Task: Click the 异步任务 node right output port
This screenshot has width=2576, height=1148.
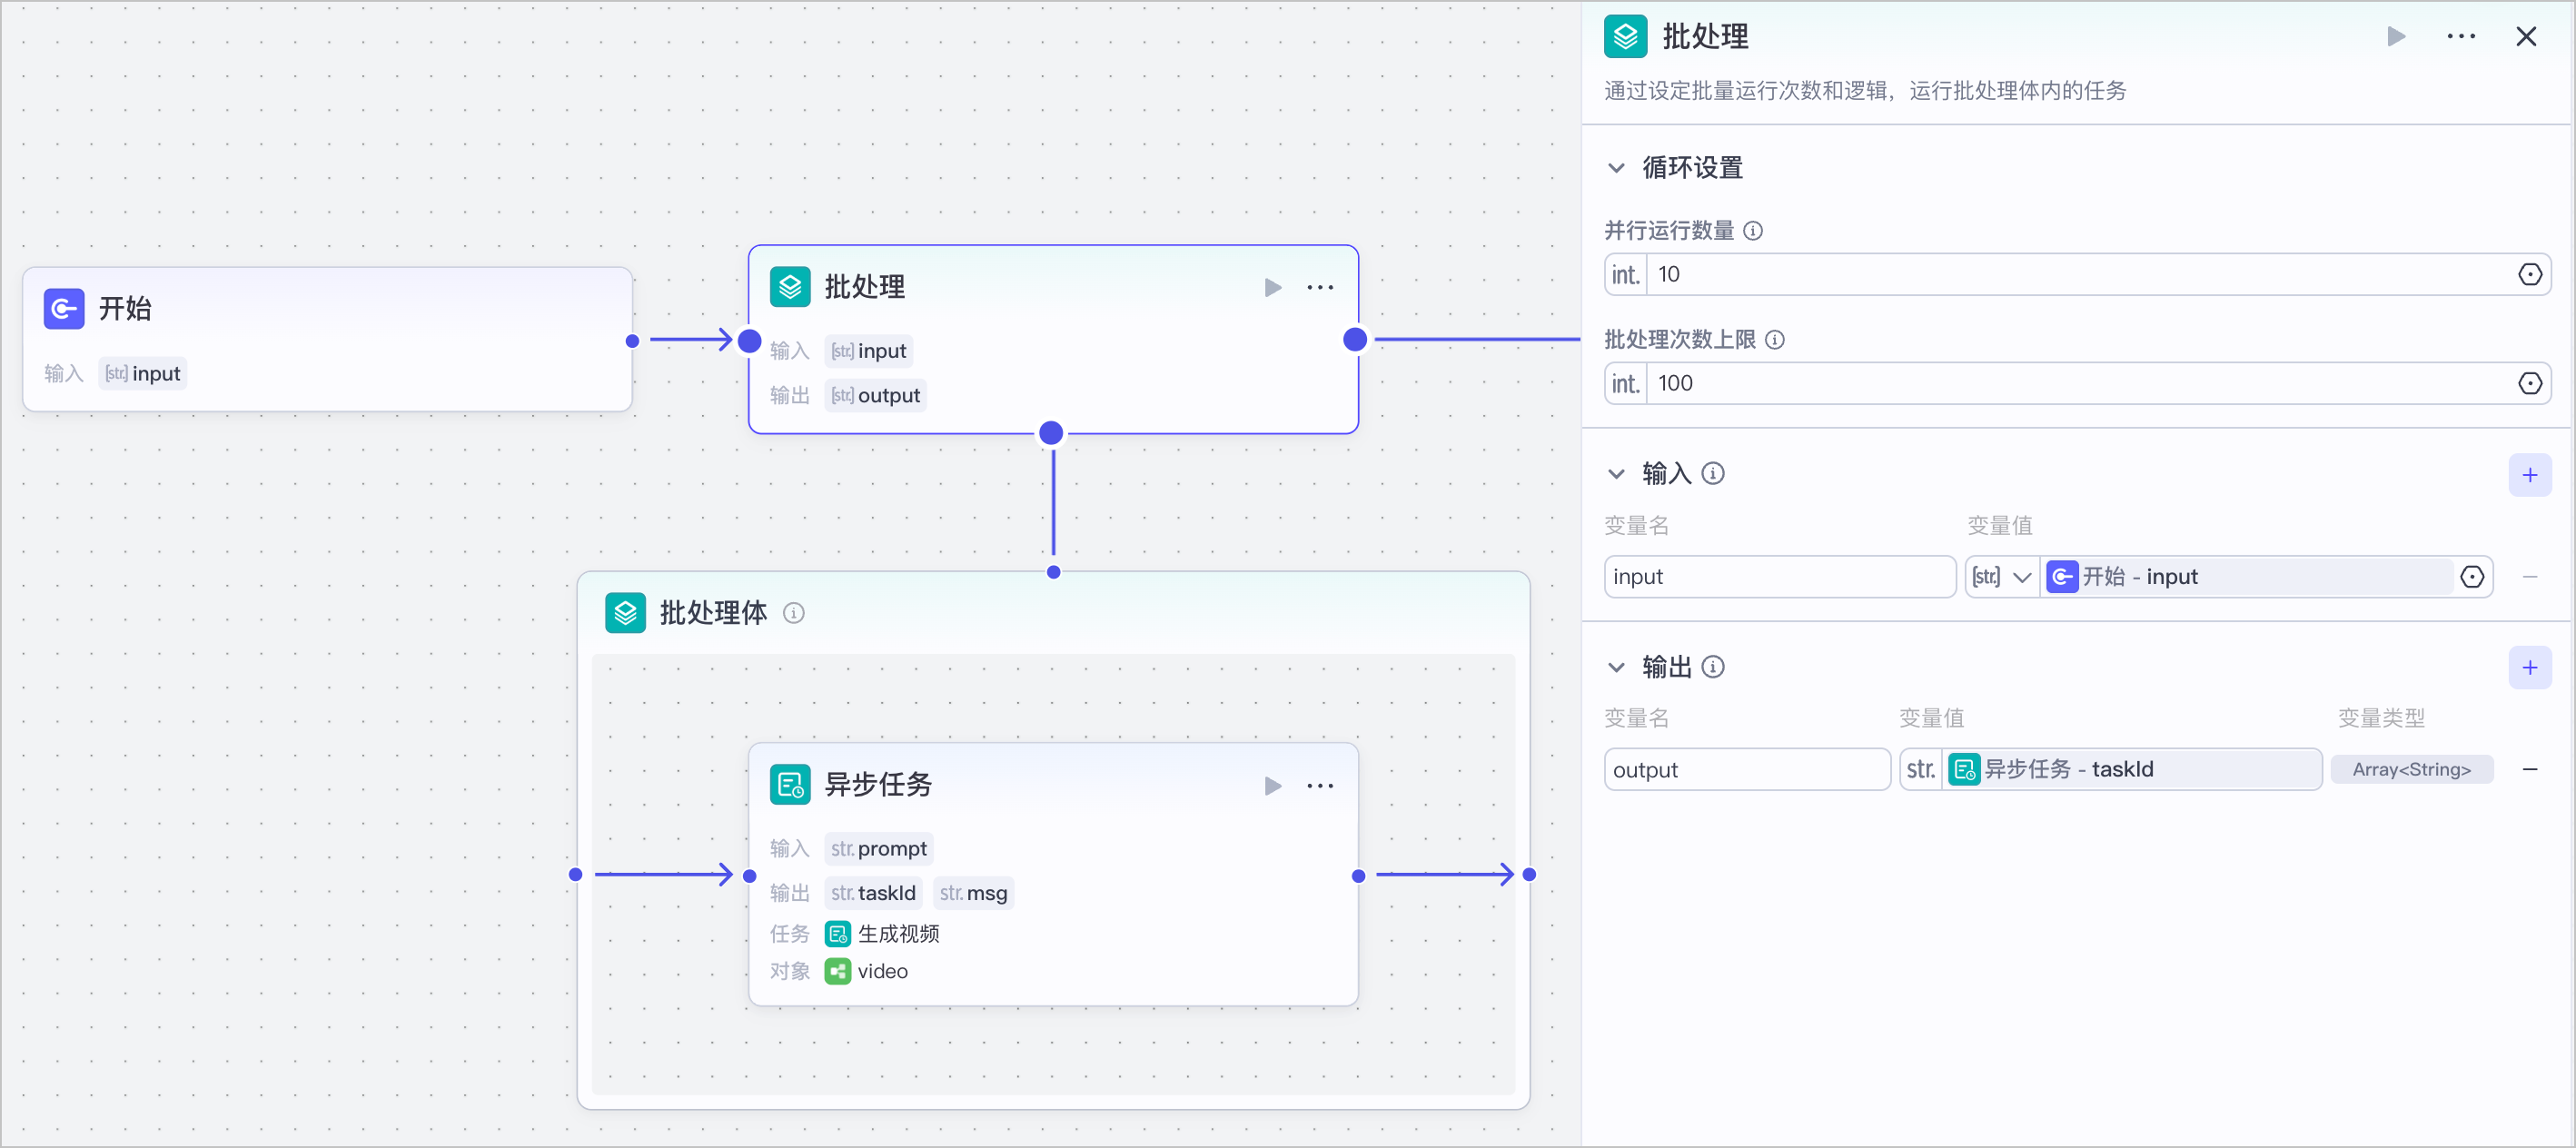Action: point(1358,876)
